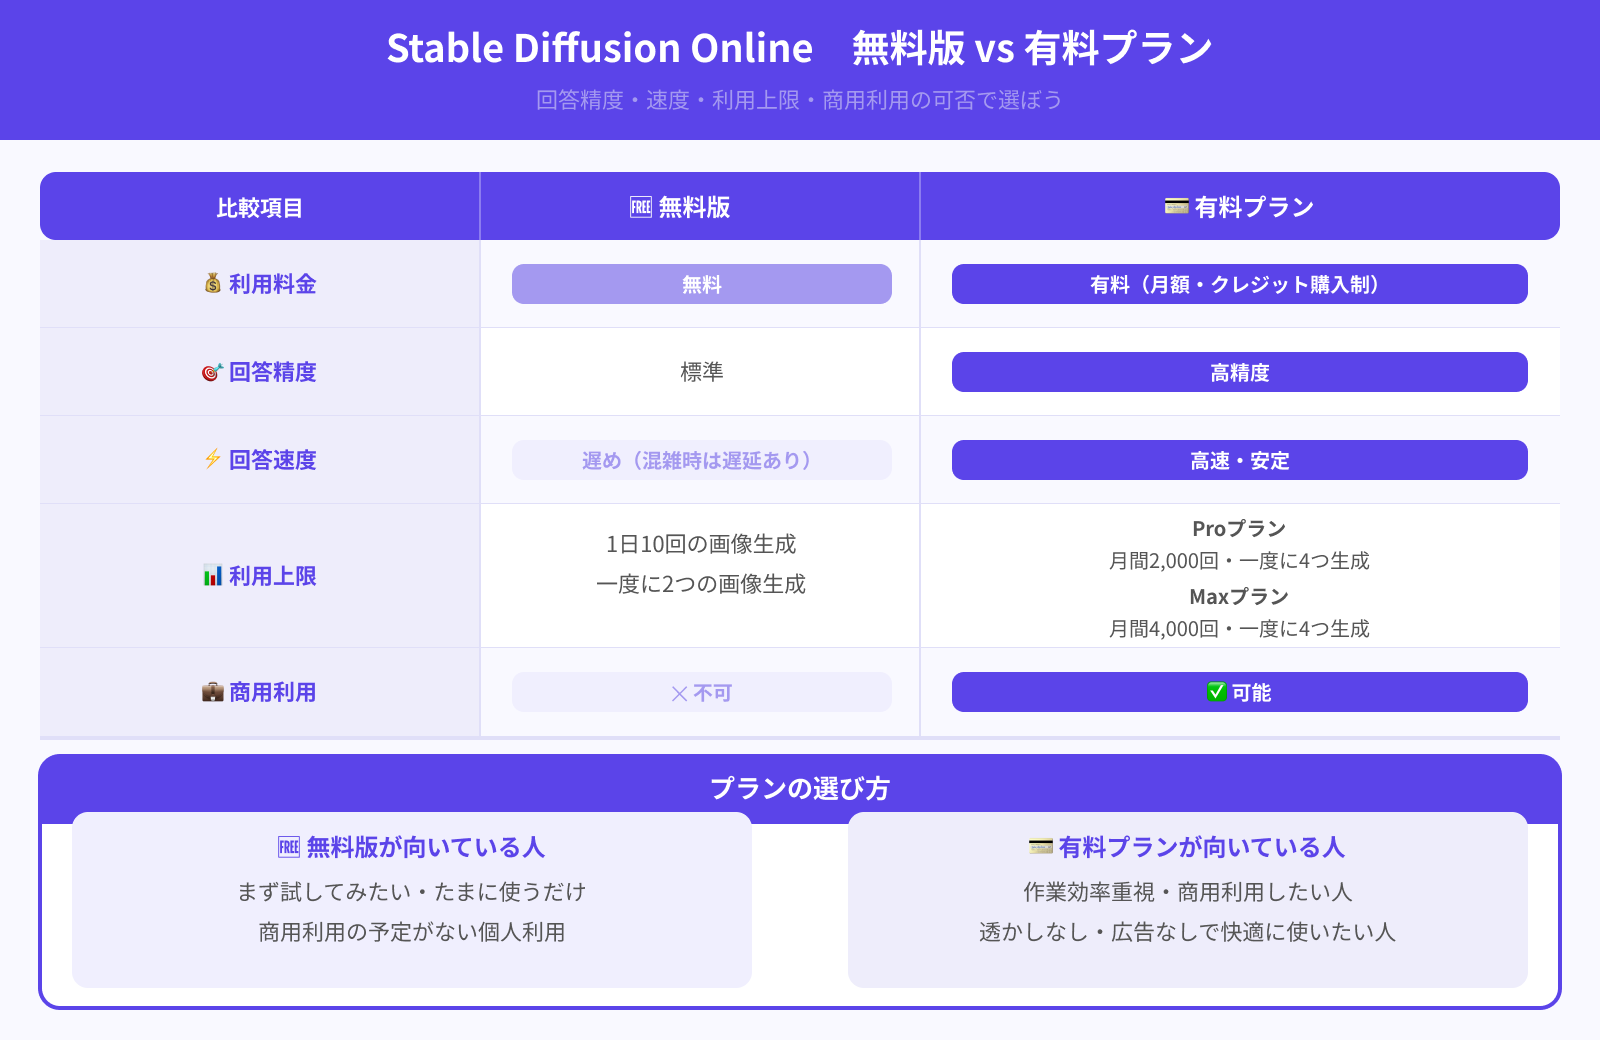Click the credit card icon in the 有料プラン header

pos(1176,207)
